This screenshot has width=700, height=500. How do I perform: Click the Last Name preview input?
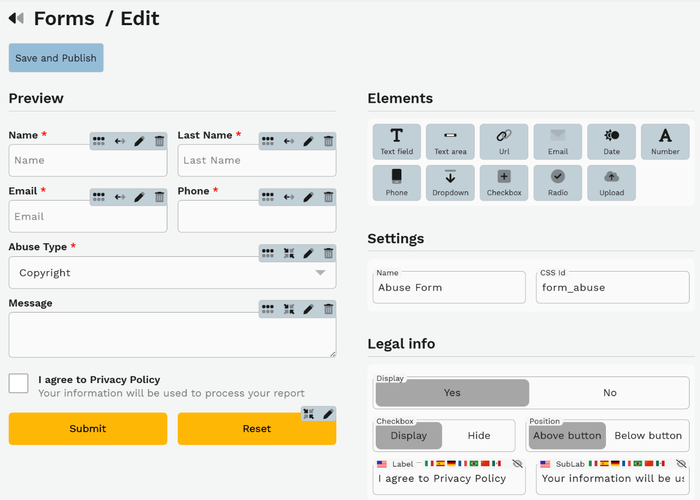[257, 160]
